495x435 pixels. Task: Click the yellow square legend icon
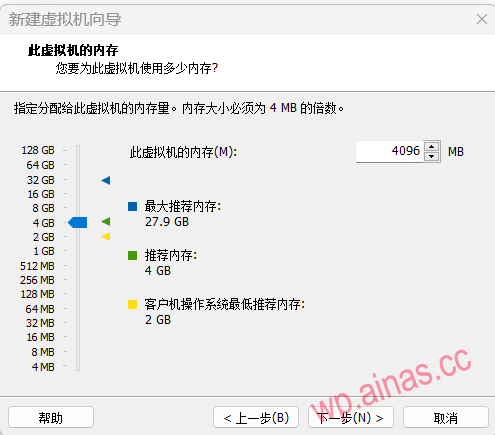coord(132,304)
